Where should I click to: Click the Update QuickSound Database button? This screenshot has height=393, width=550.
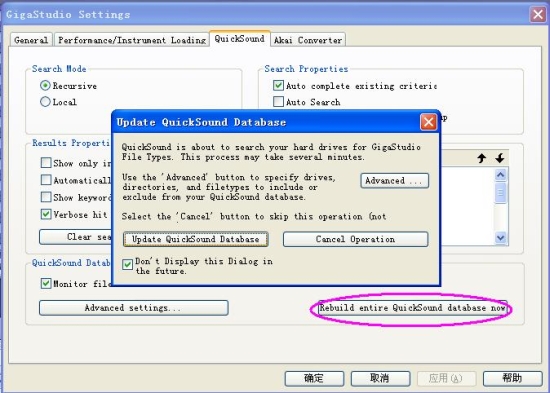click(x=196, y=239)
